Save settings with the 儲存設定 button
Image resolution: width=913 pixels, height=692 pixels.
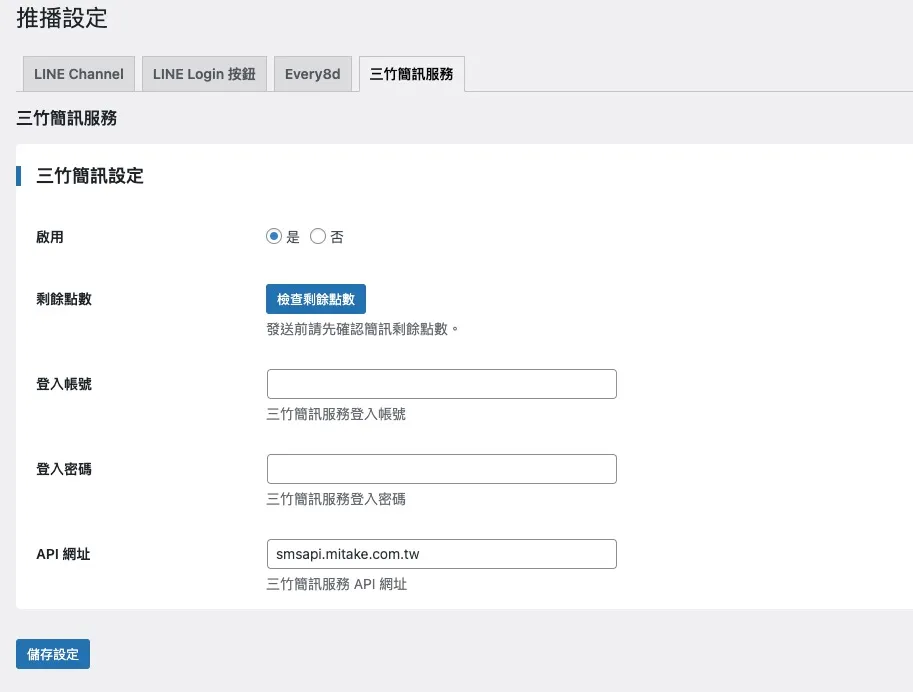(52, 654)
